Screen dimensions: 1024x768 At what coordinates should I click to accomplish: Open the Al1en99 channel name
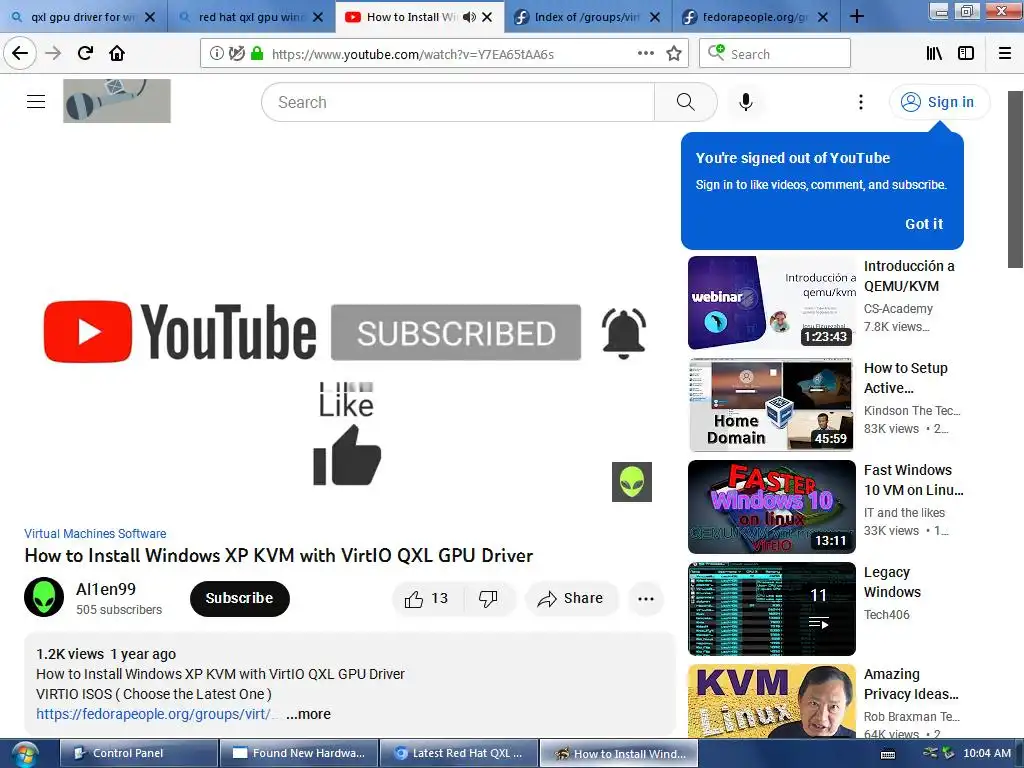tap(106, 589)
